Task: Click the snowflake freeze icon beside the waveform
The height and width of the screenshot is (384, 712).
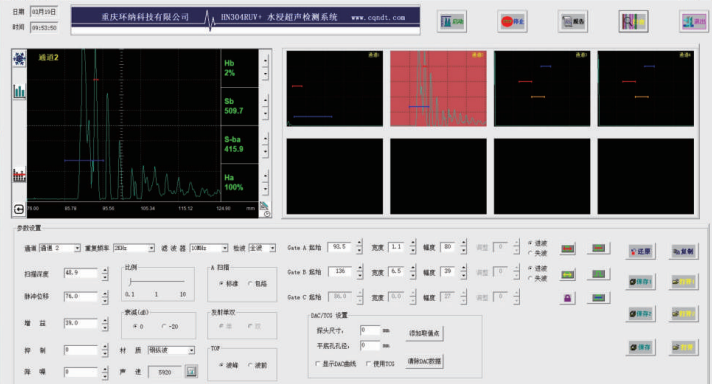Action: (x=19, y=59)
